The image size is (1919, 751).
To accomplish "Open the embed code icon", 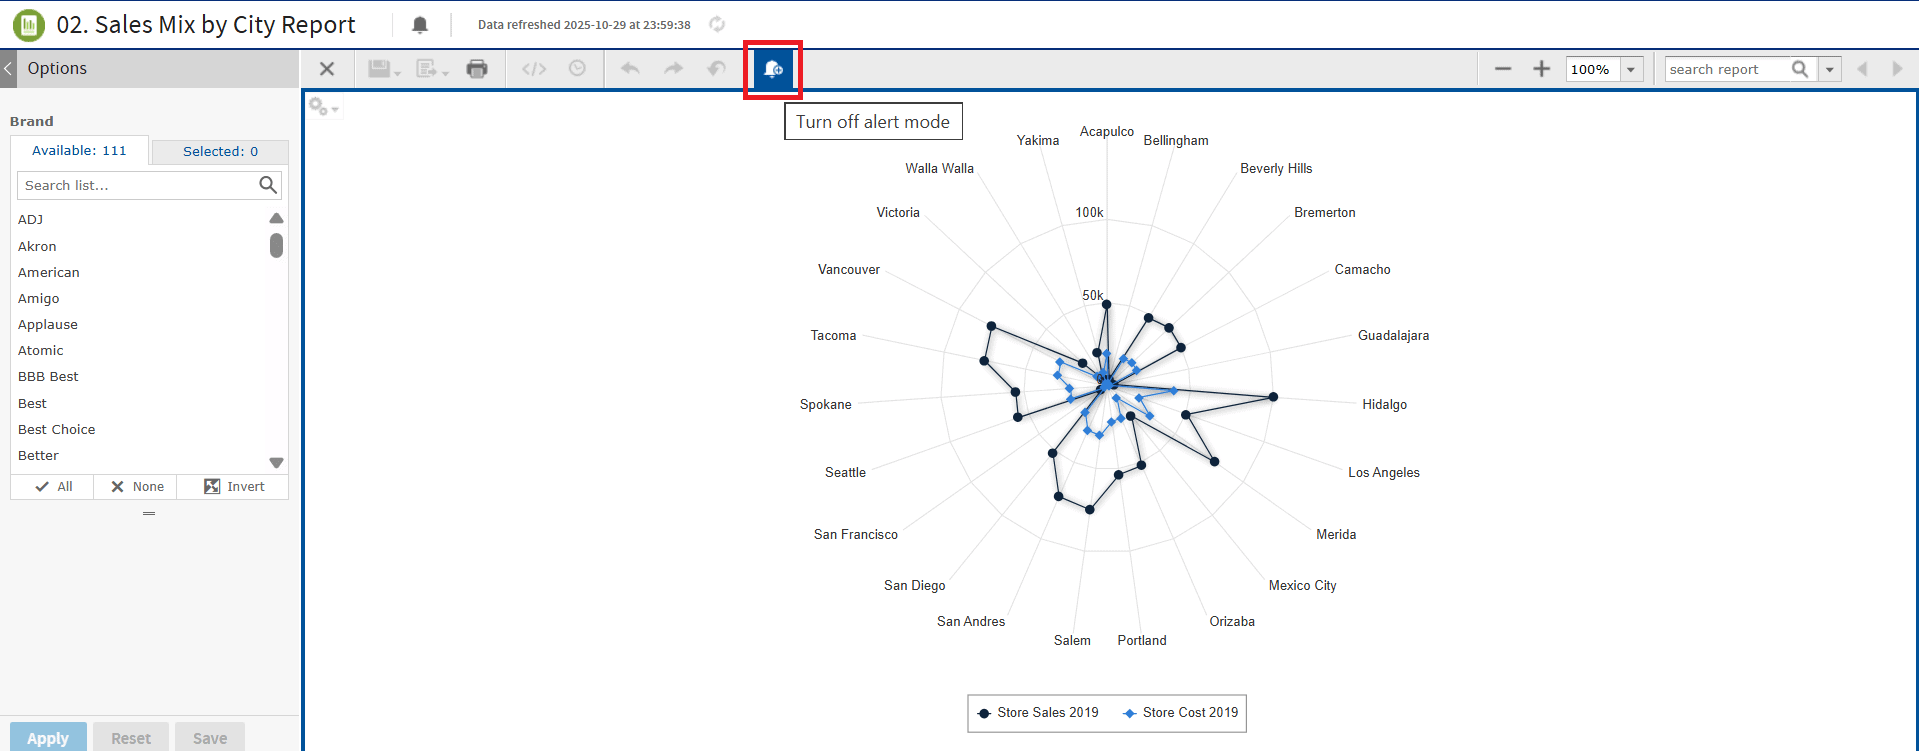I will coord(534,69).
